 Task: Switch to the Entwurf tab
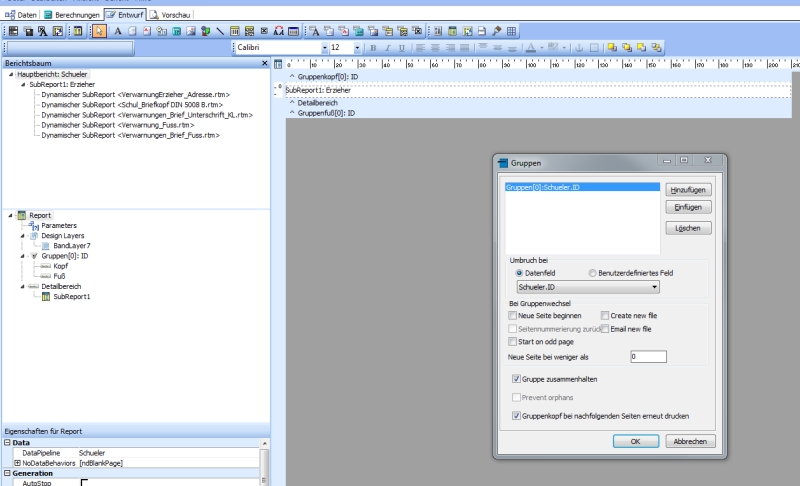(125, 15)
